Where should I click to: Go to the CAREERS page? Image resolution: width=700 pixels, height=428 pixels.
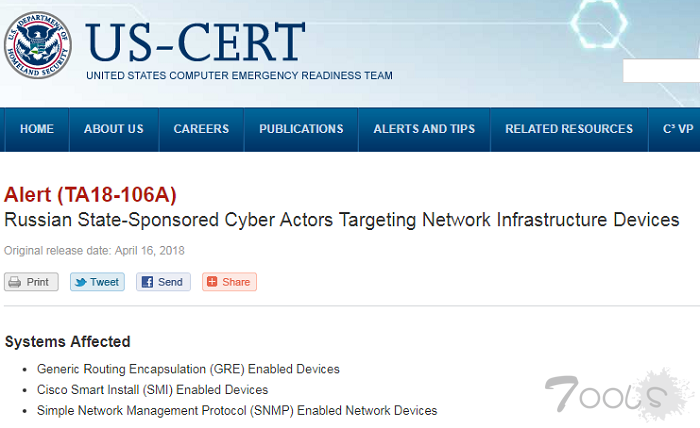[x=201, y=129]
